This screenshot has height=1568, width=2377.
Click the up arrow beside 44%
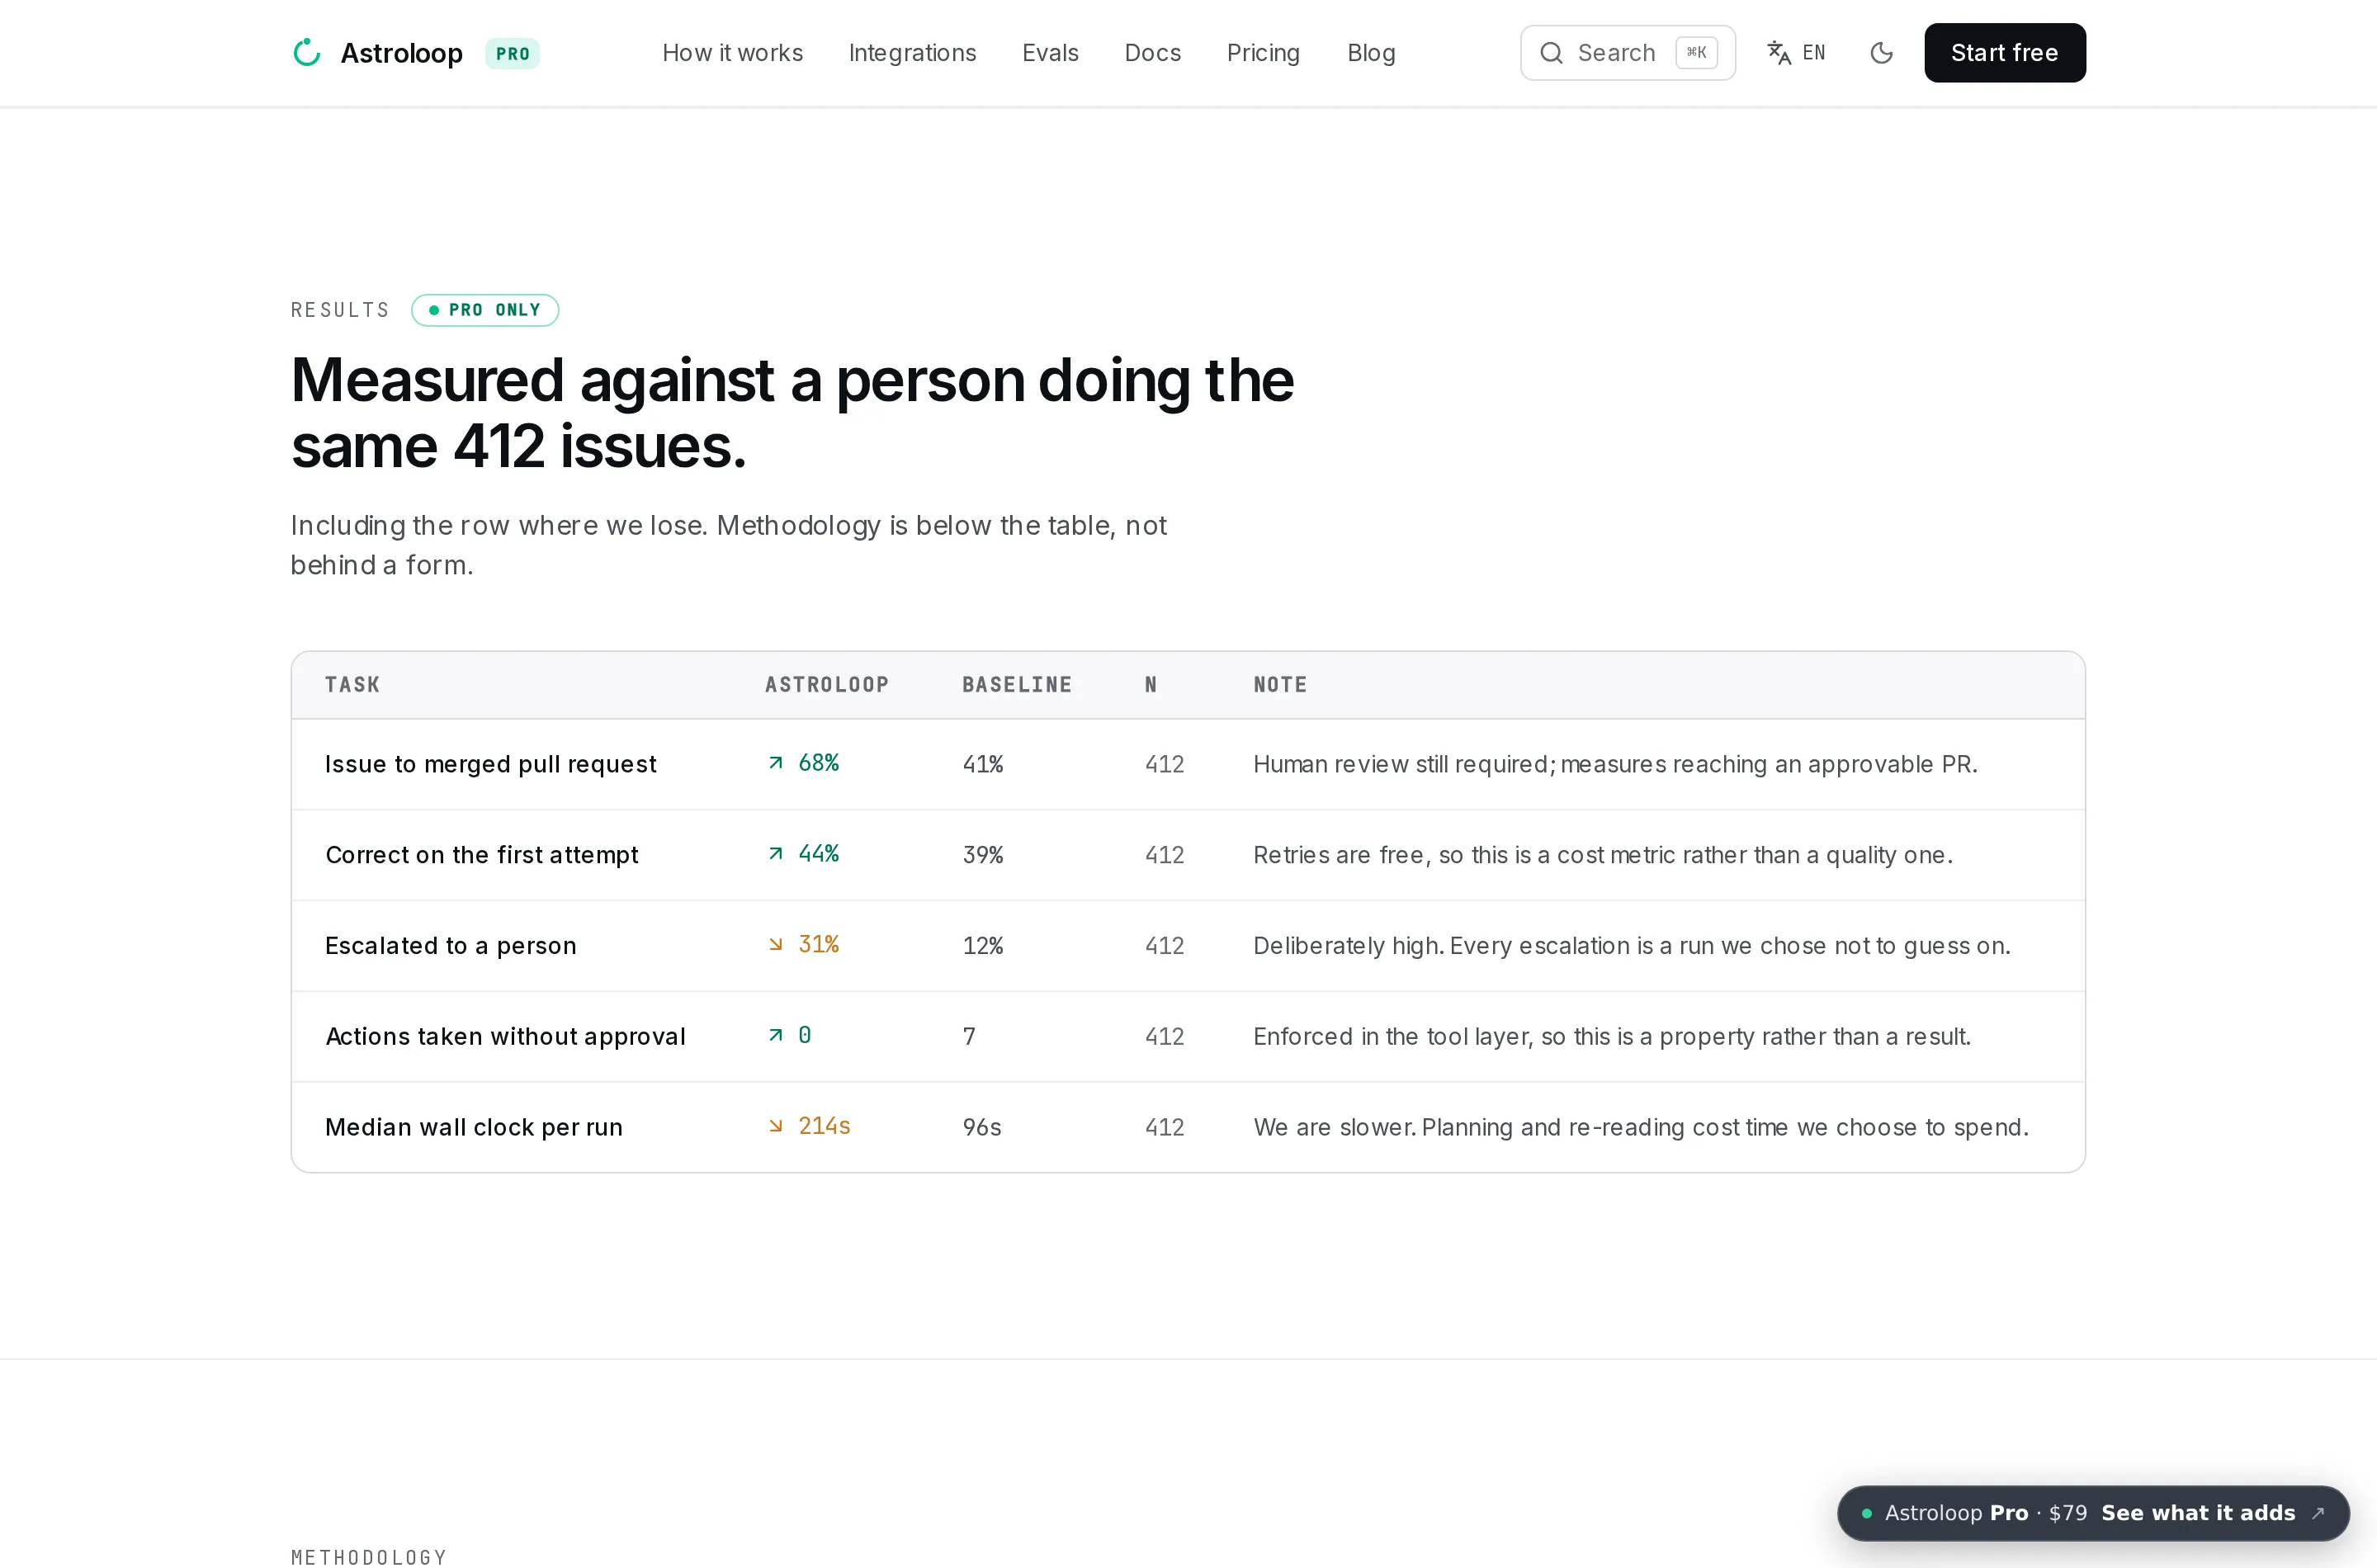(775, 854)
